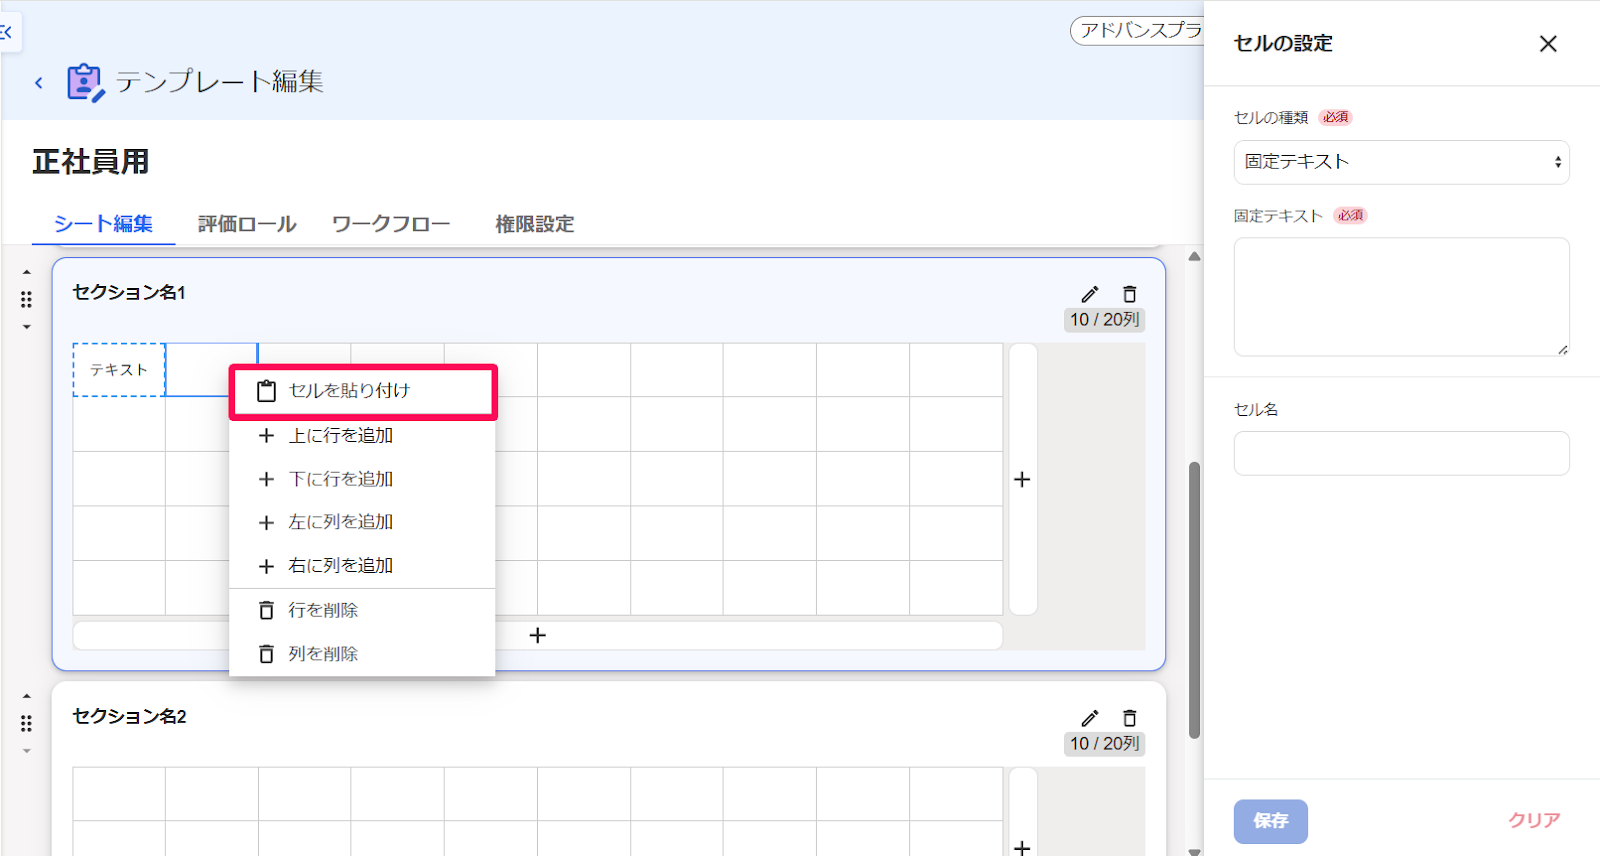Click the セクション名1 heading
1600x856 pixels.
(129, 293)
